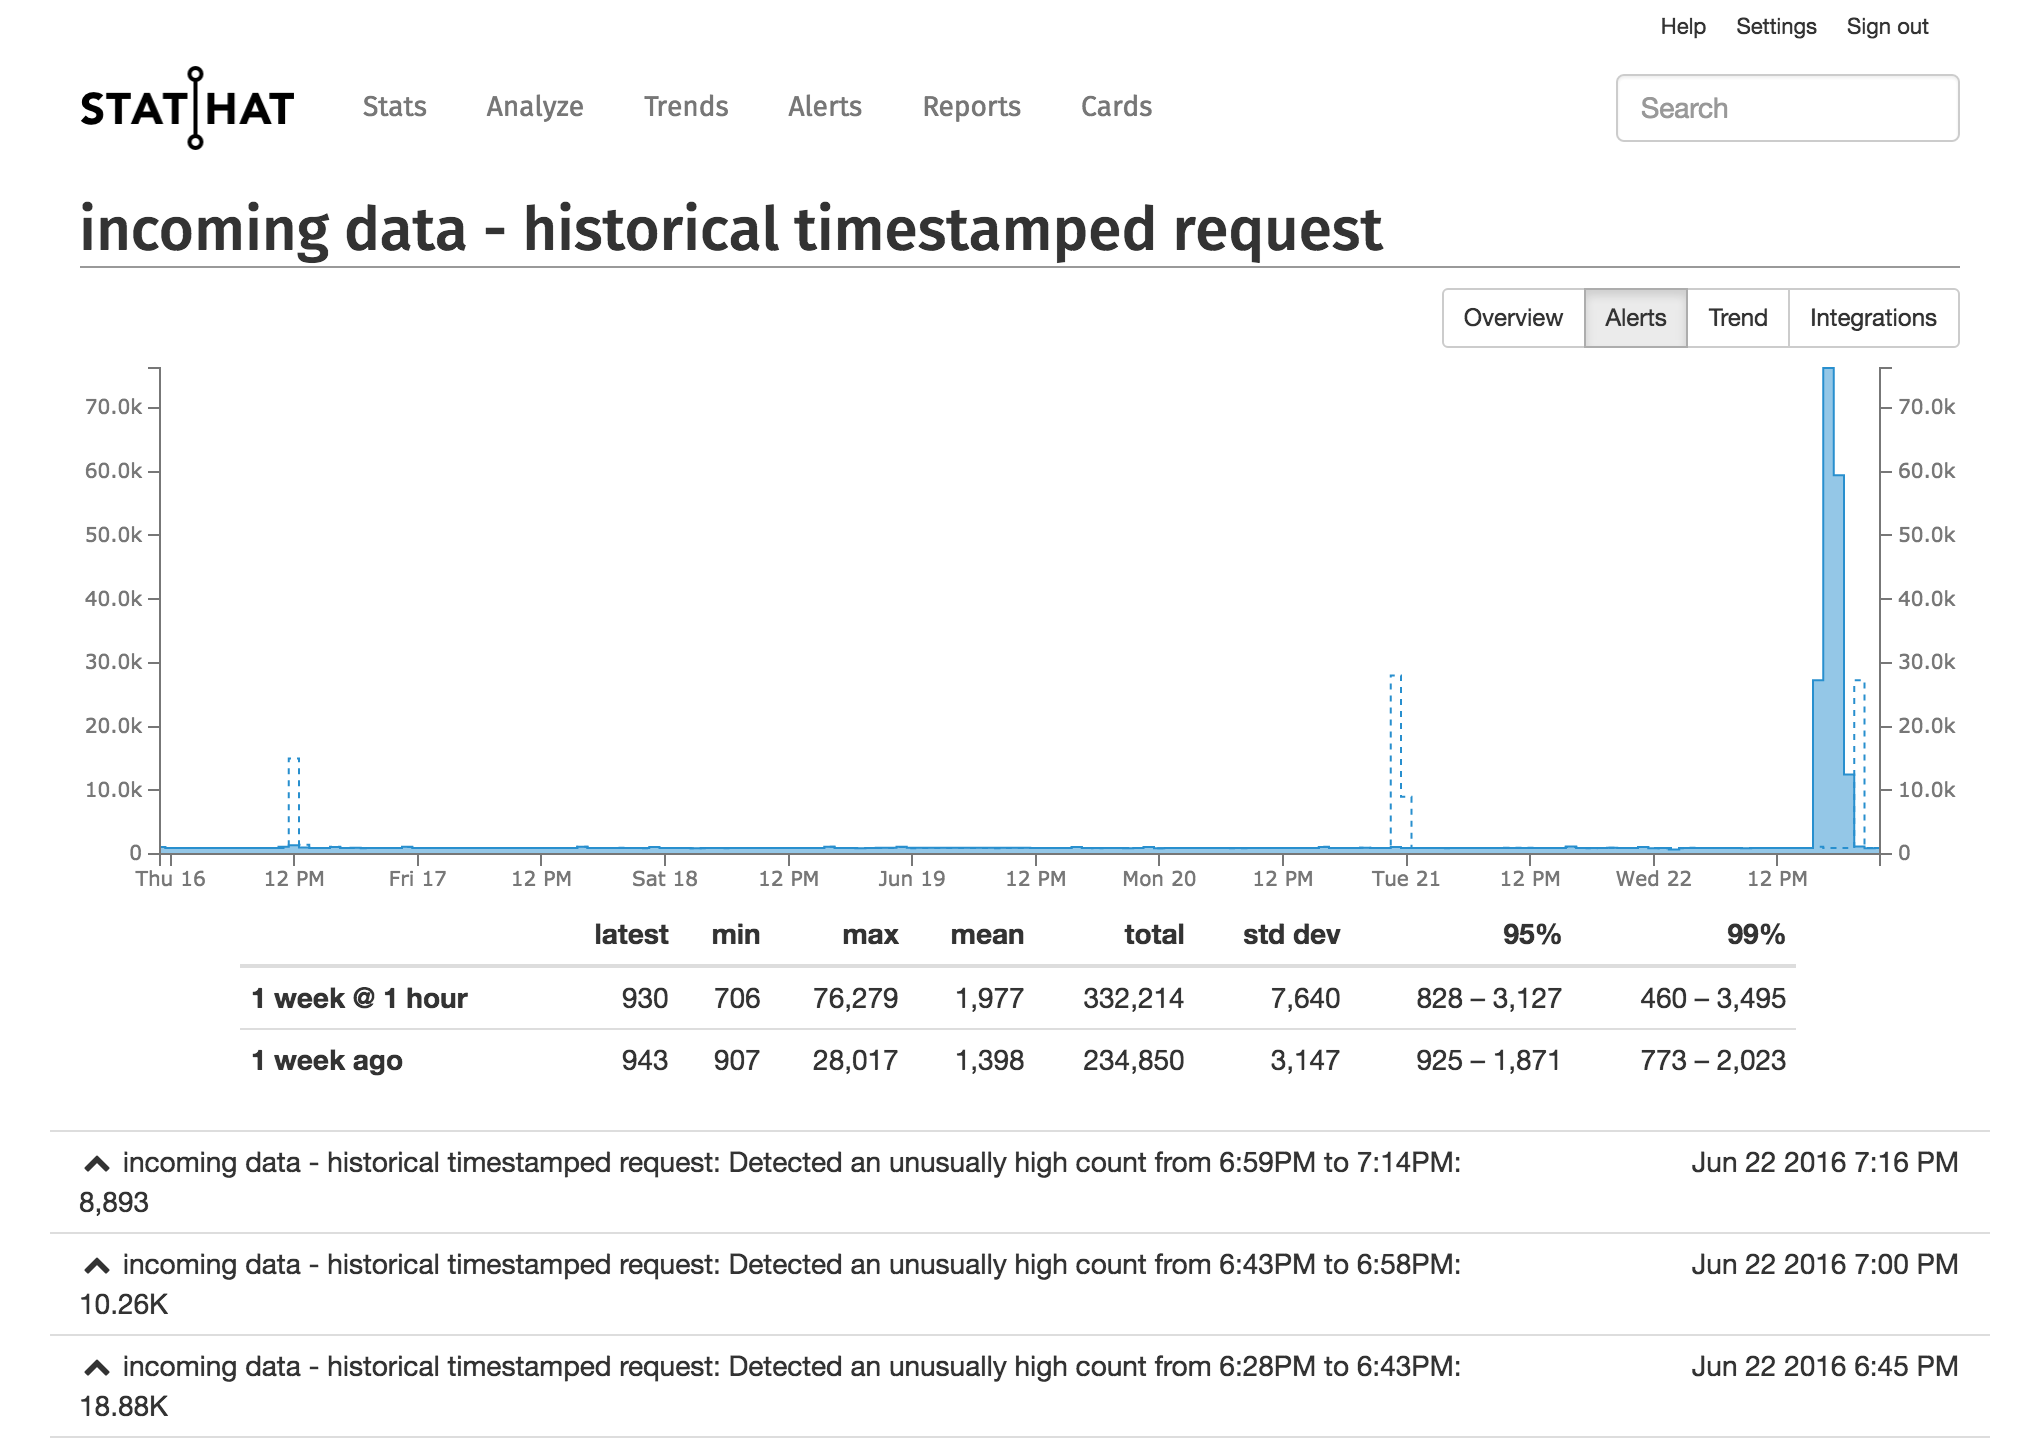Switch to the Integrations tab

[1872, 318]
